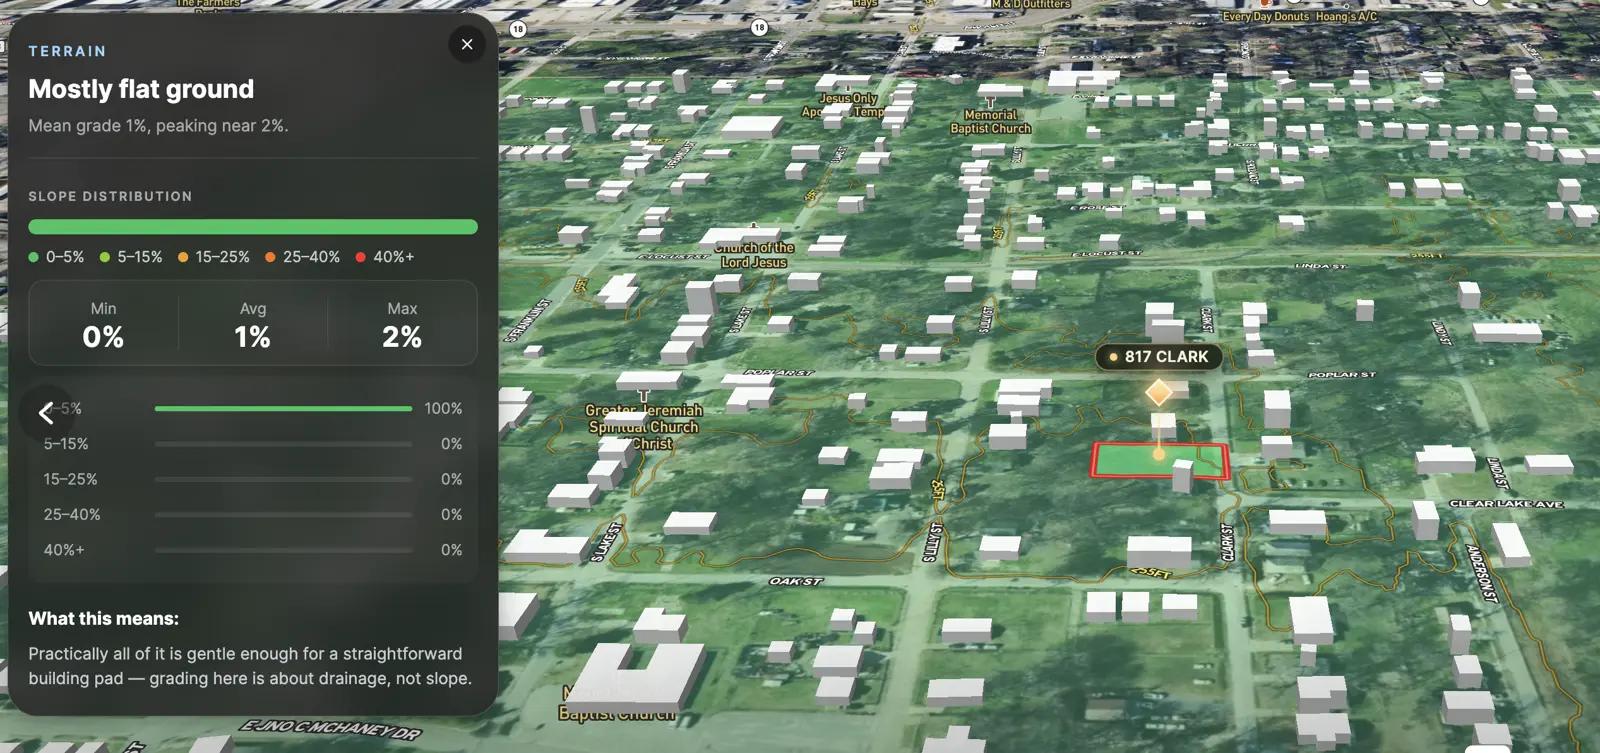Click the Church of the Lord Jesus label
1600x753 pixels.
[x=754, y=255]
